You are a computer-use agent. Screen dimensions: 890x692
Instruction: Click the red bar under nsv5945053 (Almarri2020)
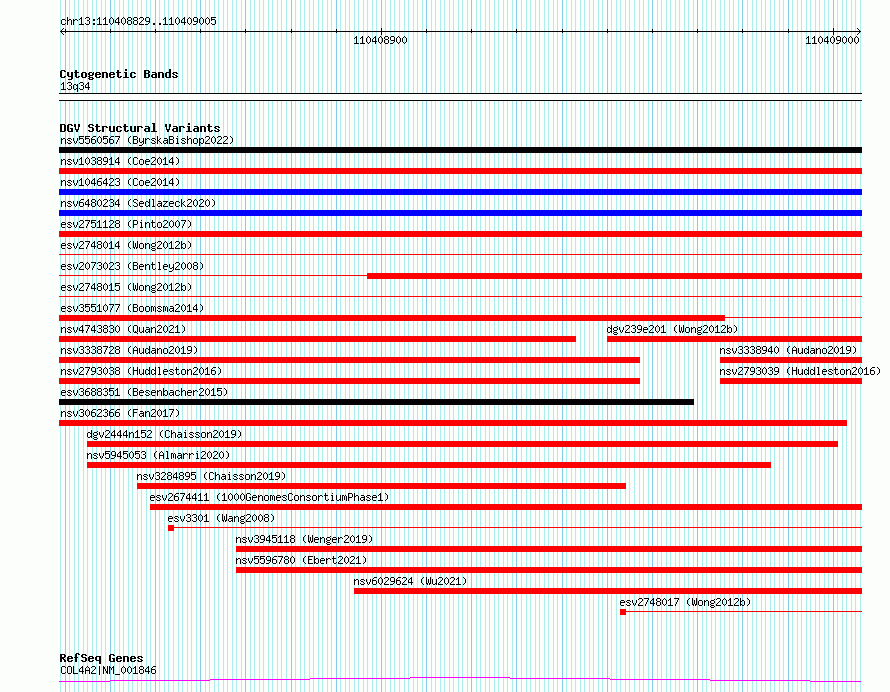[x=429, y=465]
